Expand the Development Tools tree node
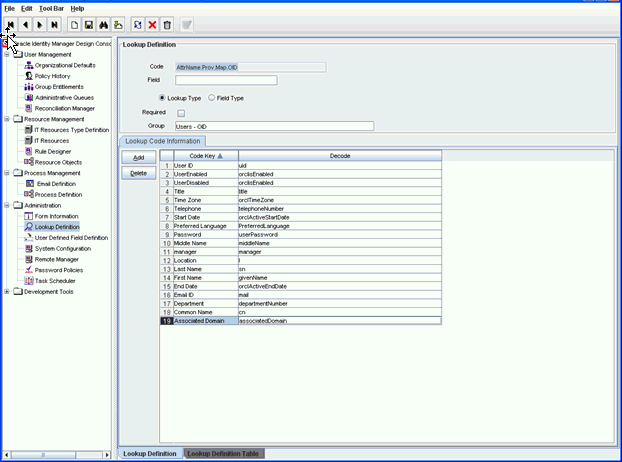The width and height of the screenshot is (622, 462). point(7,291)
